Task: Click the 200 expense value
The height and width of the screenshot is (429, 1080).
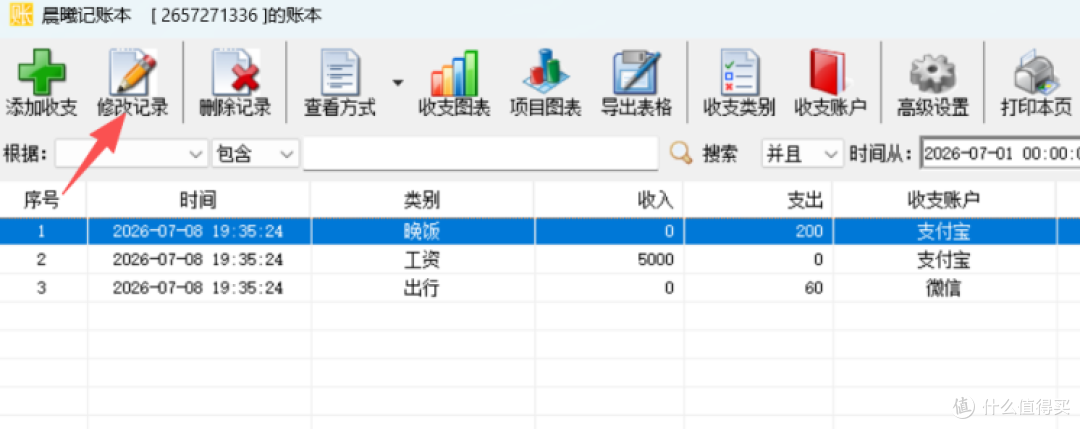Action: pyautogui.click(x=810, y=231)
